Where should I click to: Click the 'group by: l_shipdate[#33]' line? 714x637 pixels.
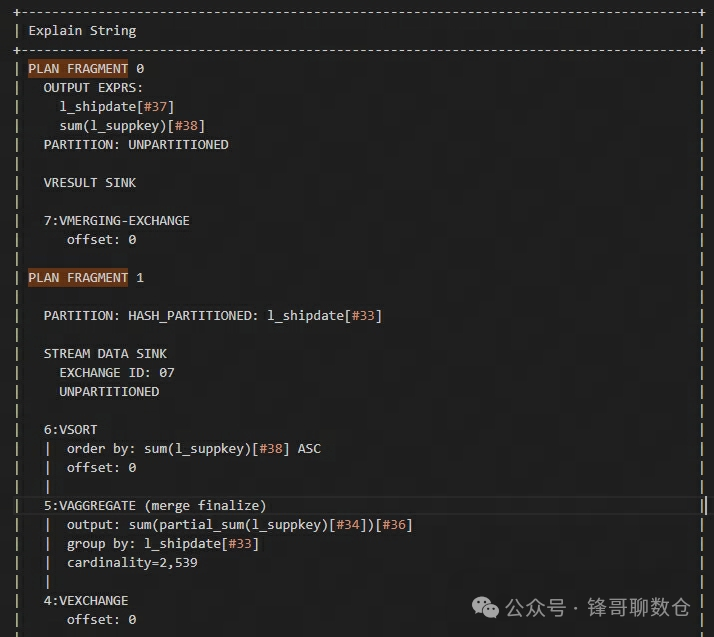tap(163, 544)
